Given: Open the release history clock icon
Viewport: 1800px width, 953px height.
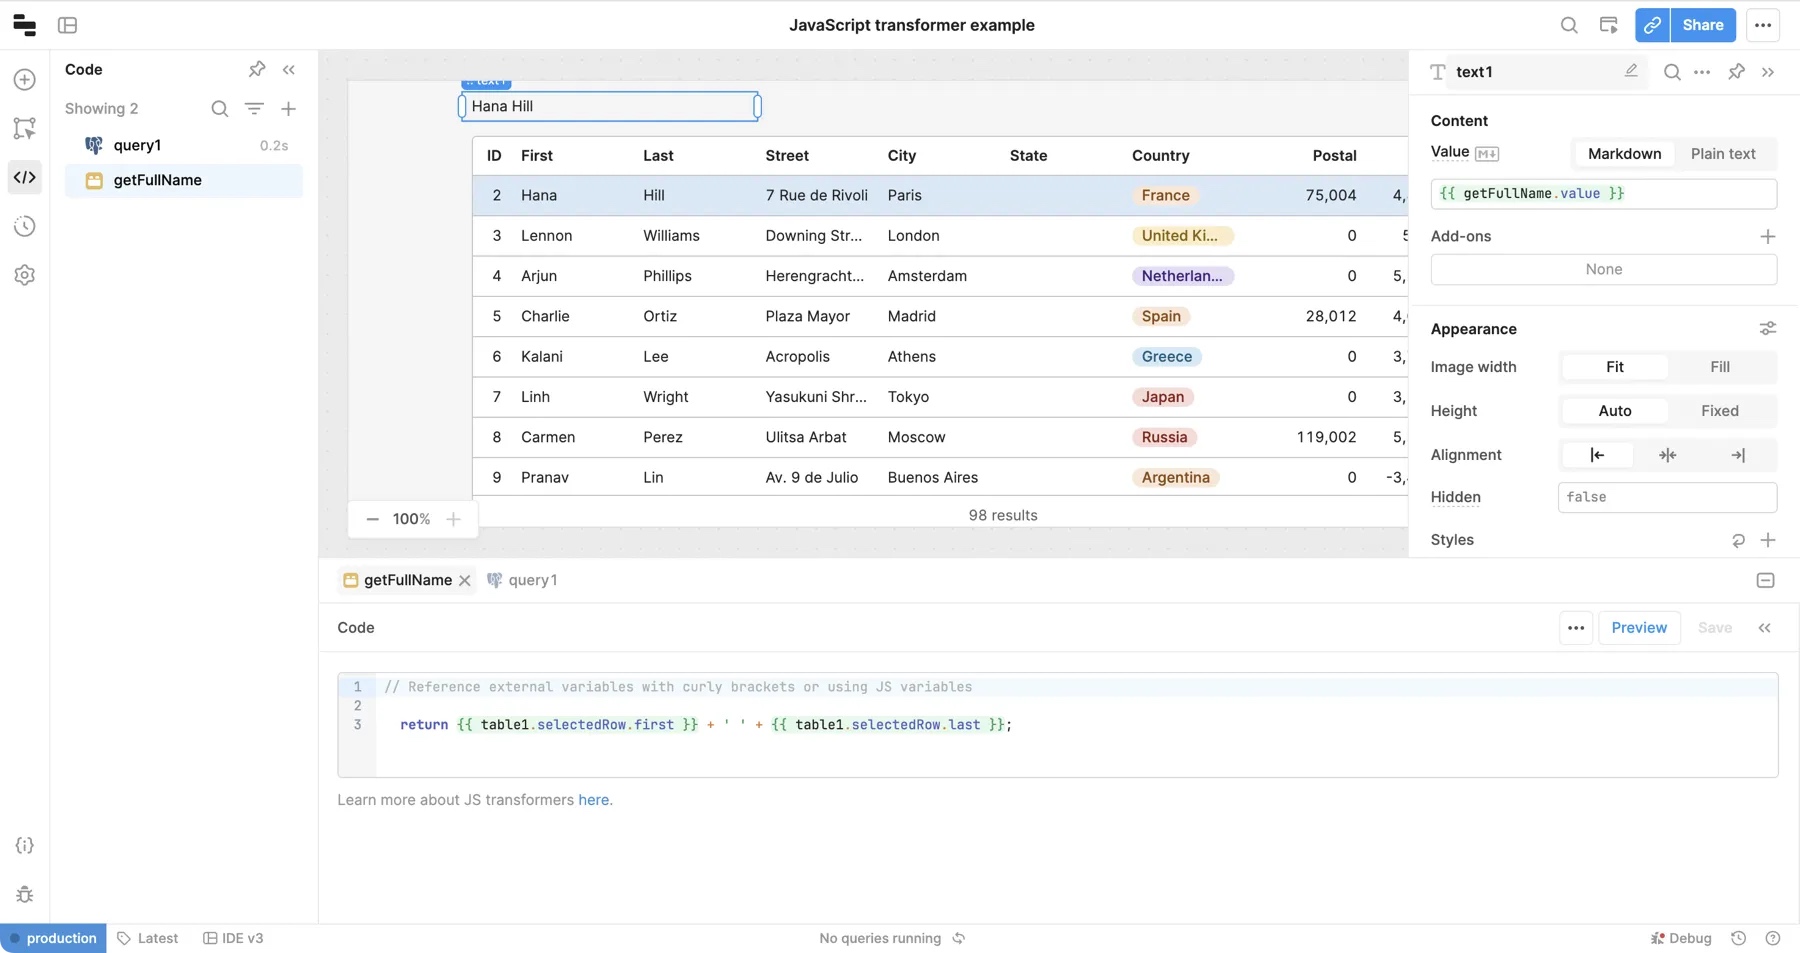Looking at the screenshot, I should [25, 226].
